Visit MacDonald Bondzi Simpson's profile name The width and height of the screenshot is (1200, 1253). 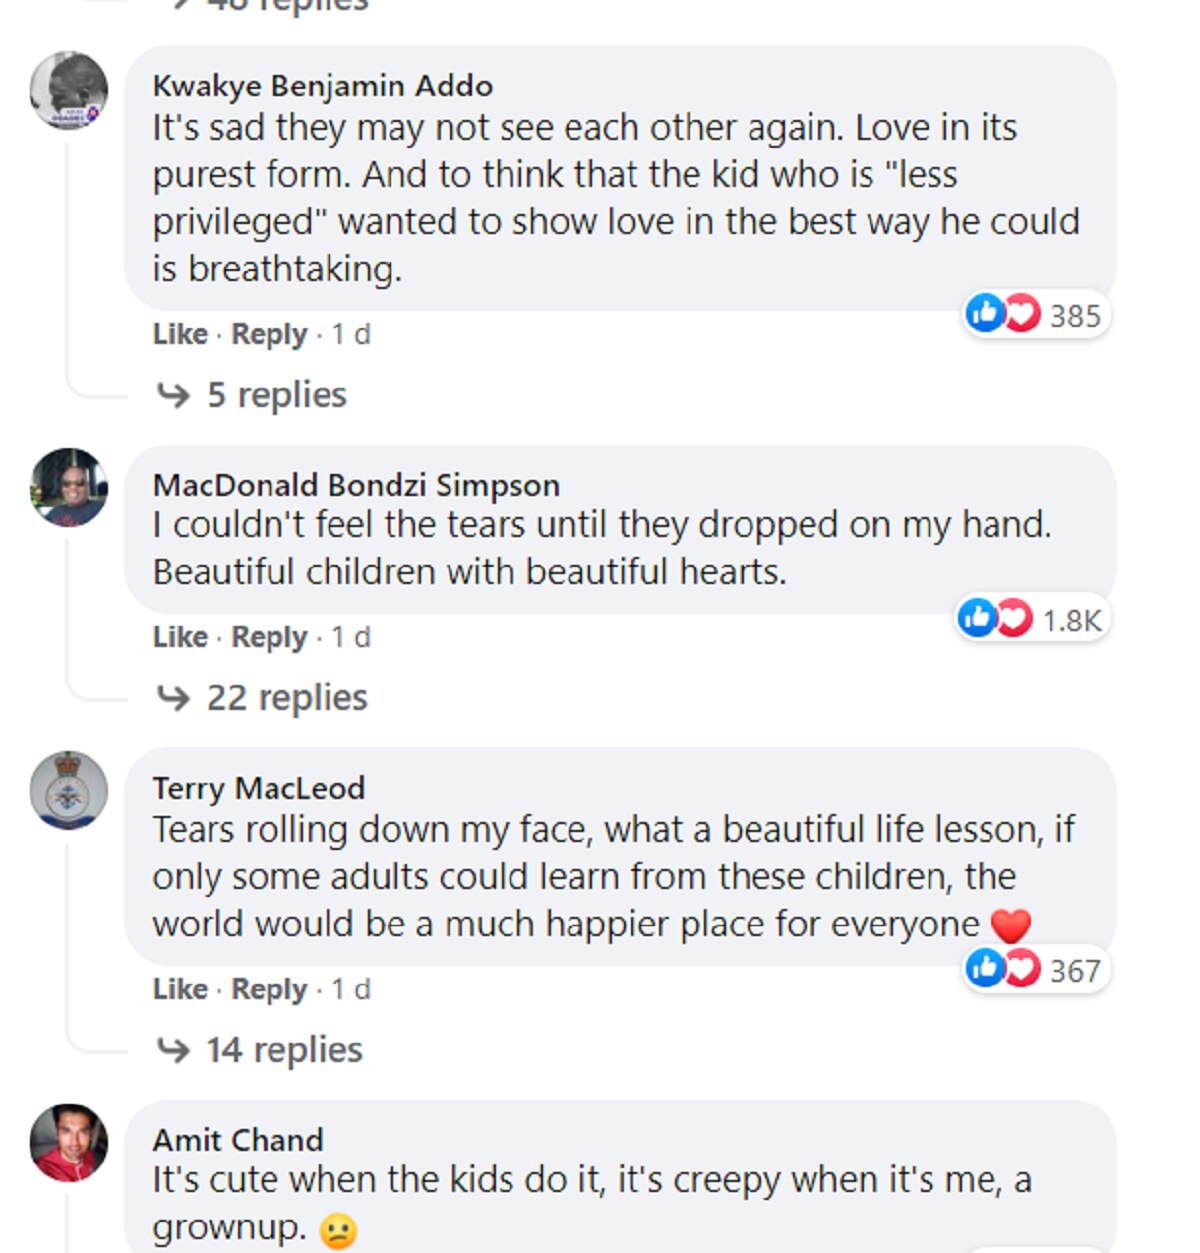coord(356,485)
